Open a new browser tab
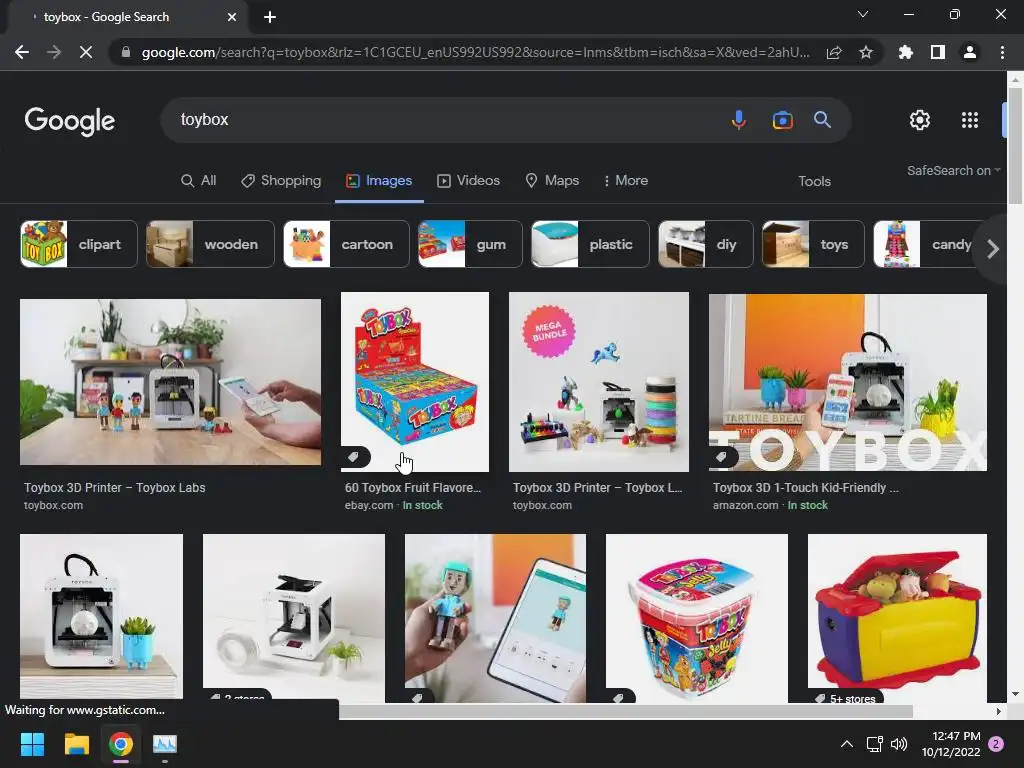Screen dimensions: 1024x768 pos(270,17)
